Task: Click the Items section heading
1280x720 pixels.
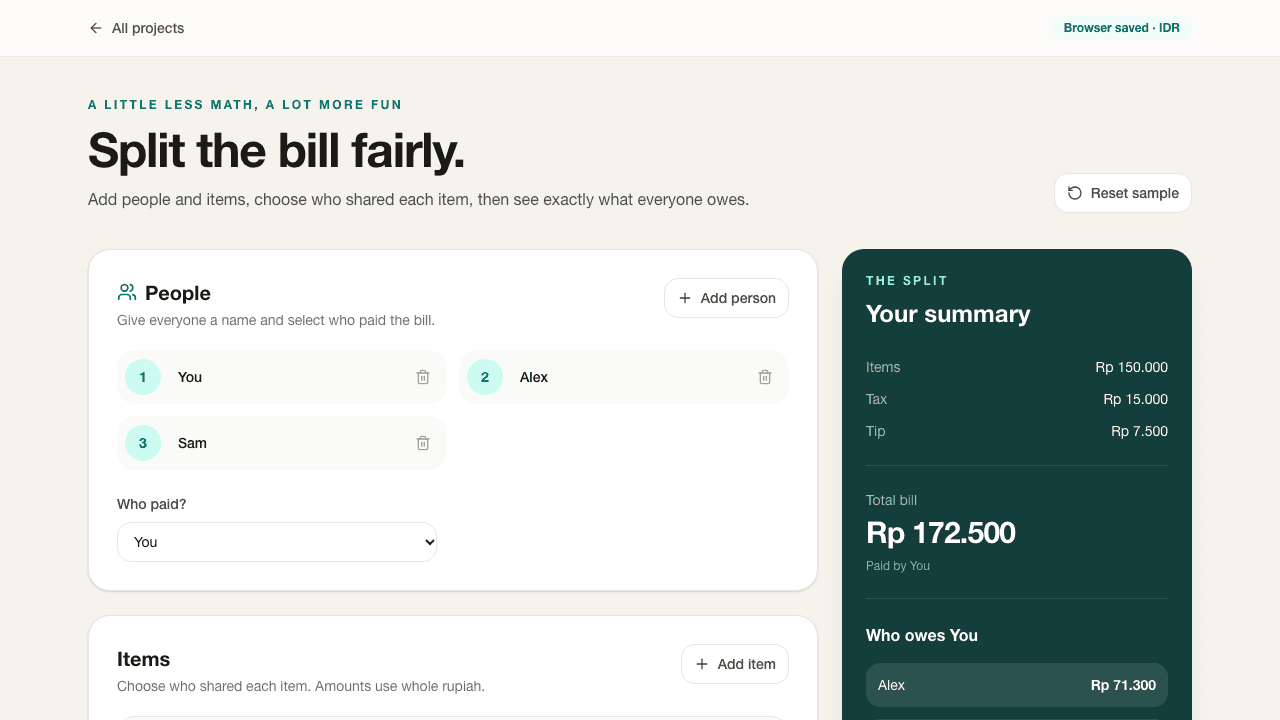Action: coord(144,659)
